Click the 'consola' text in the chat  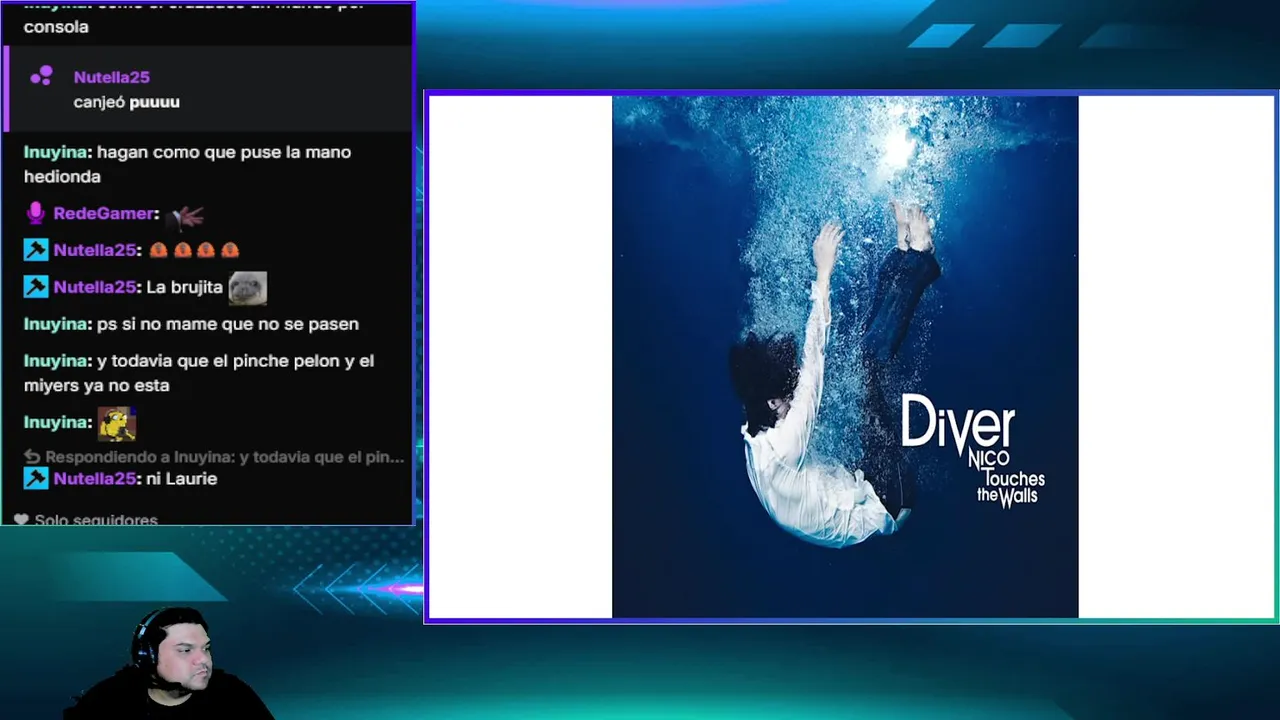point(56,27)
